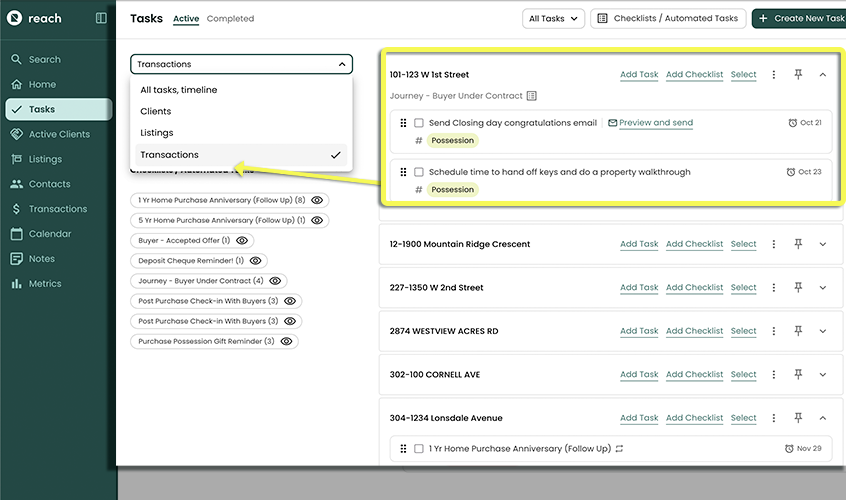Screen dimensions: 846x500
Task: Tick the Schedule time to hand off keys checkbox
Action: (x=419, y=172)
